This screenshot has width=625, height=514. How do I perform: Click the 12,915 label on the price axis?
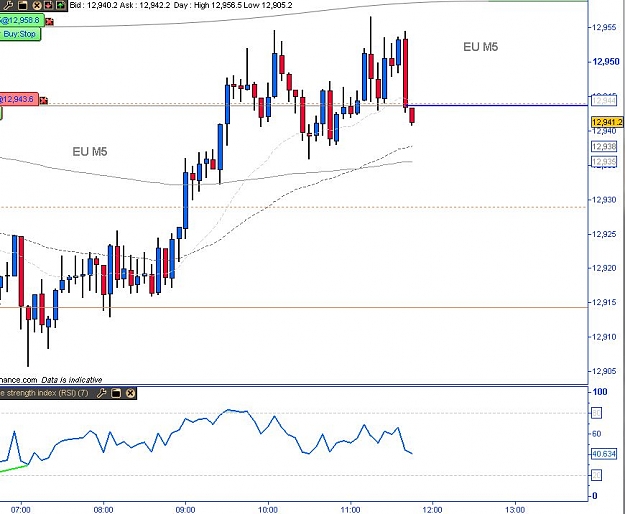coord(604,302)
